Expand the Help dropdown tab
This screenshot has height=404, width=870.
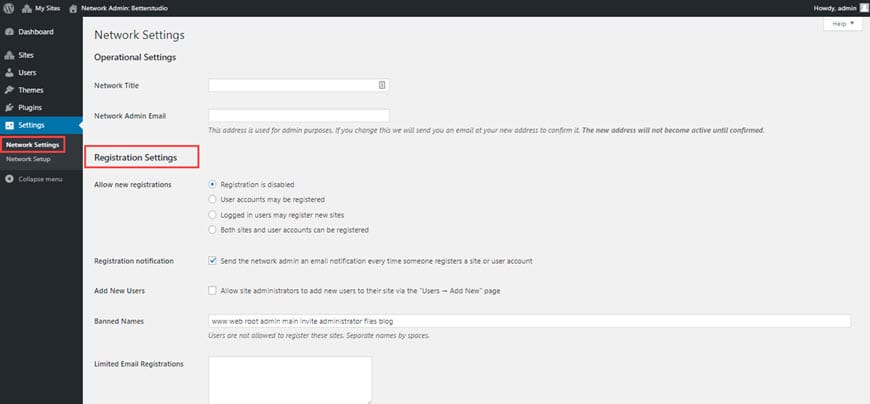[843, 24]
